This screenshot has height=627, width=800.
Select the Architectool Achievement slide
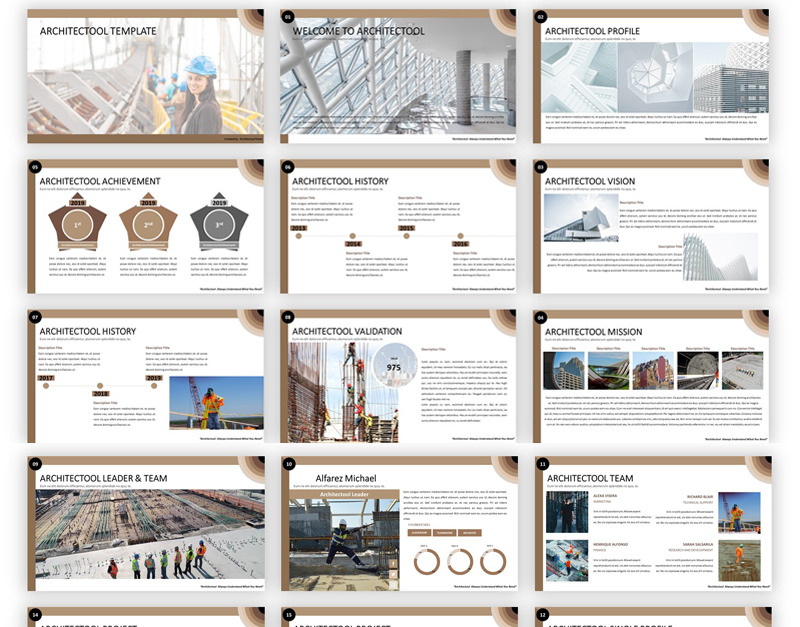145,226
